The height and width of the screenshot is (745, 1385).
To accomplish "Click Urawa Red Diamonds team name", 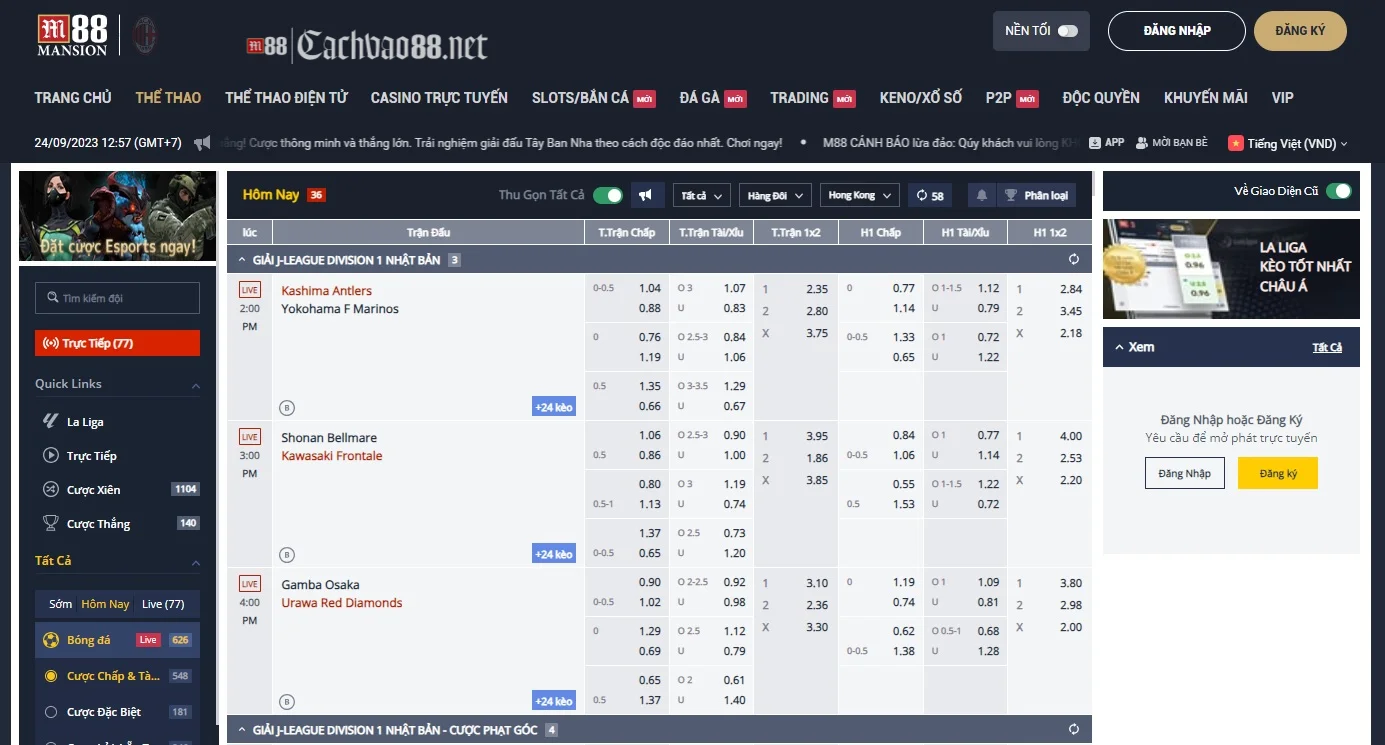I will [x=342, y=603].
